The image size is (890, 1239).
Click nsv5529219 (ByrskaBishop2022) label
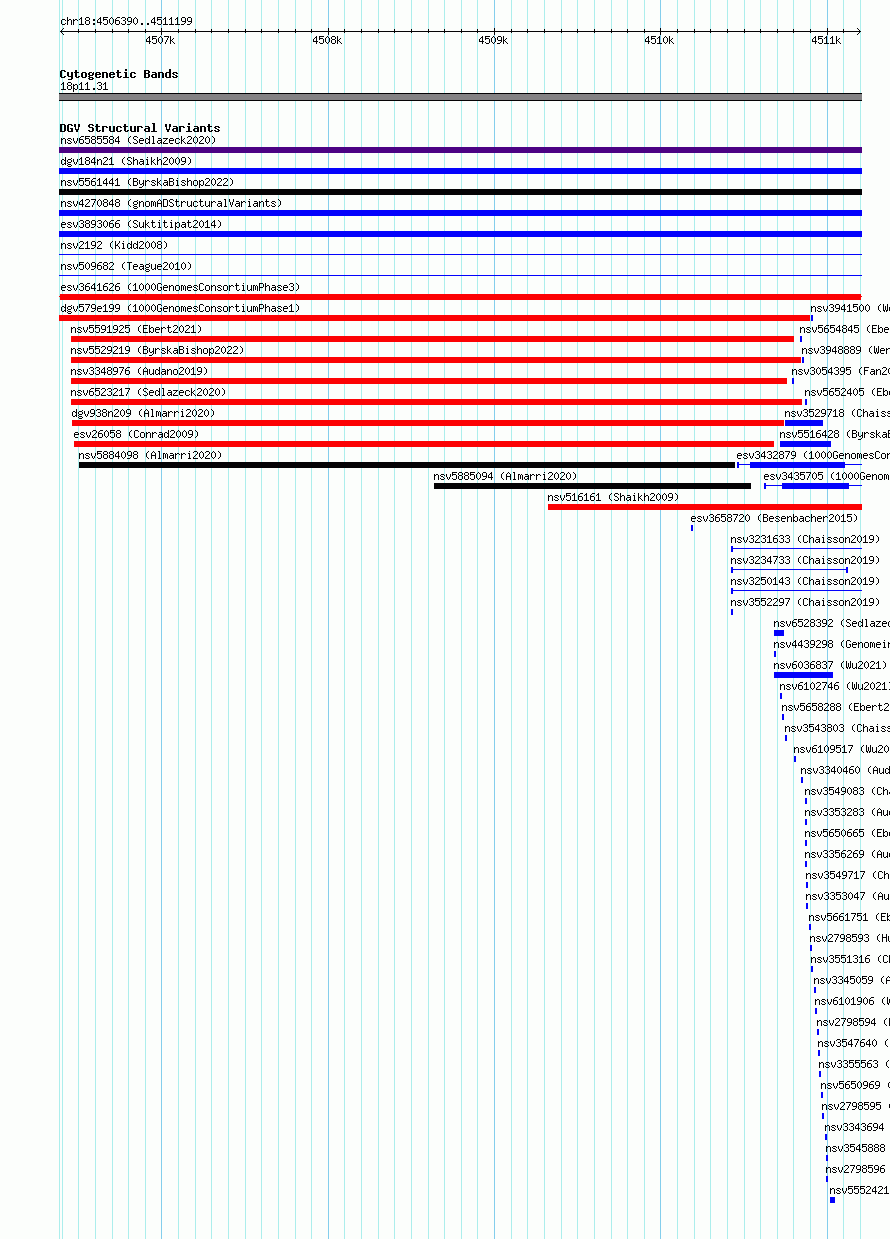[x=157, y=350]
